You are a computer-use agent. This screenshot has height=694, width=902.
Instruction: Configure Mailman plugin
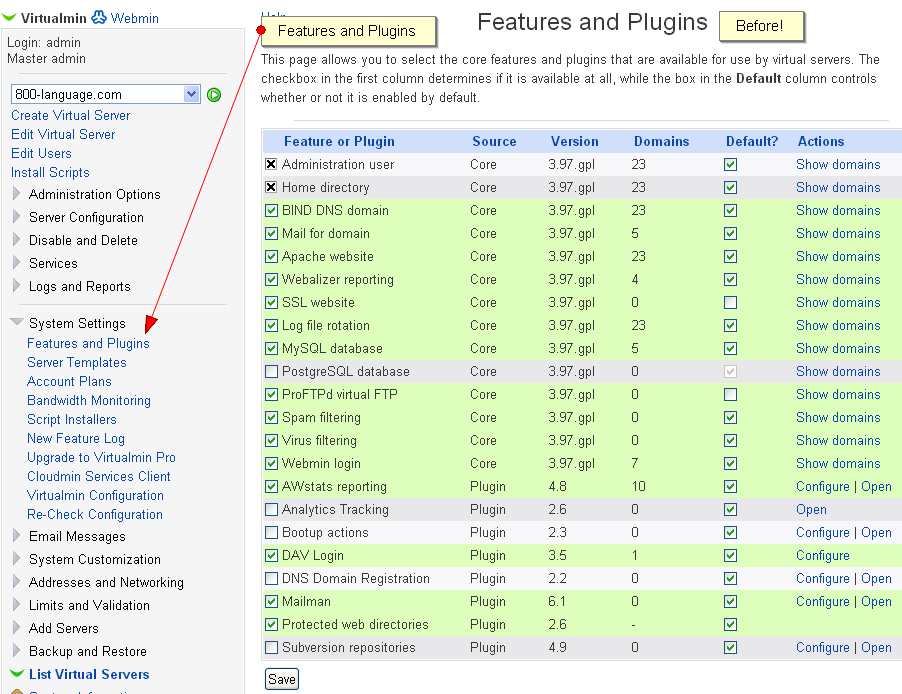pos(823,601)
